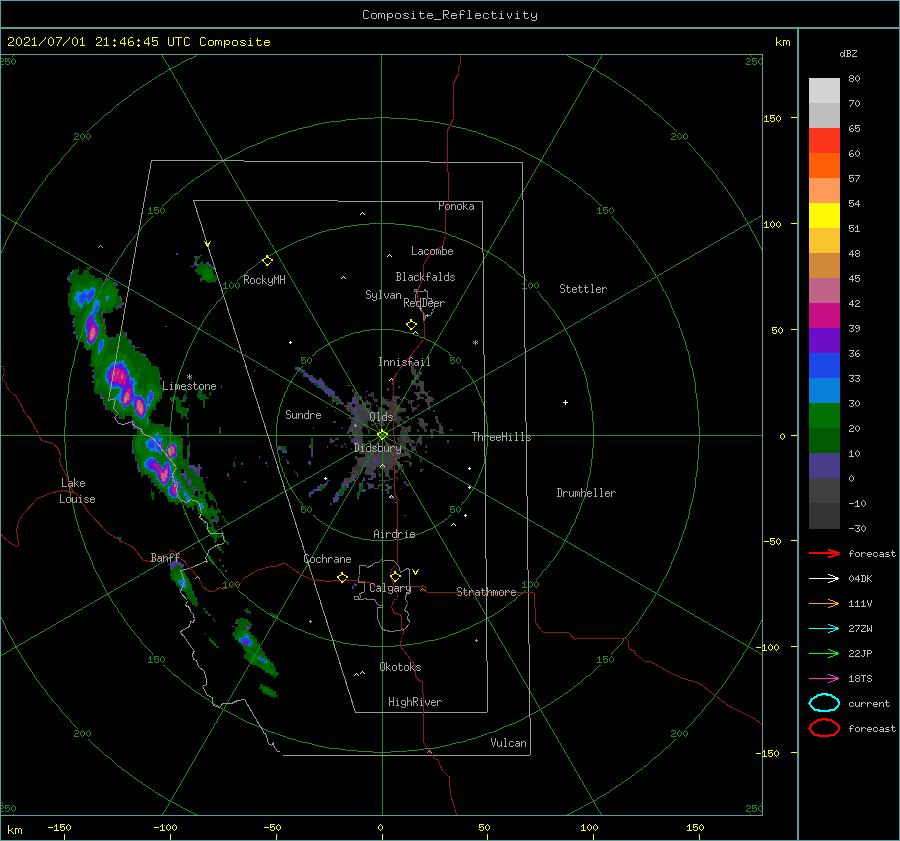The height and width of the screenshot is (841, 900).
Task: Click the Limestone label
Action: coord(189,386)
